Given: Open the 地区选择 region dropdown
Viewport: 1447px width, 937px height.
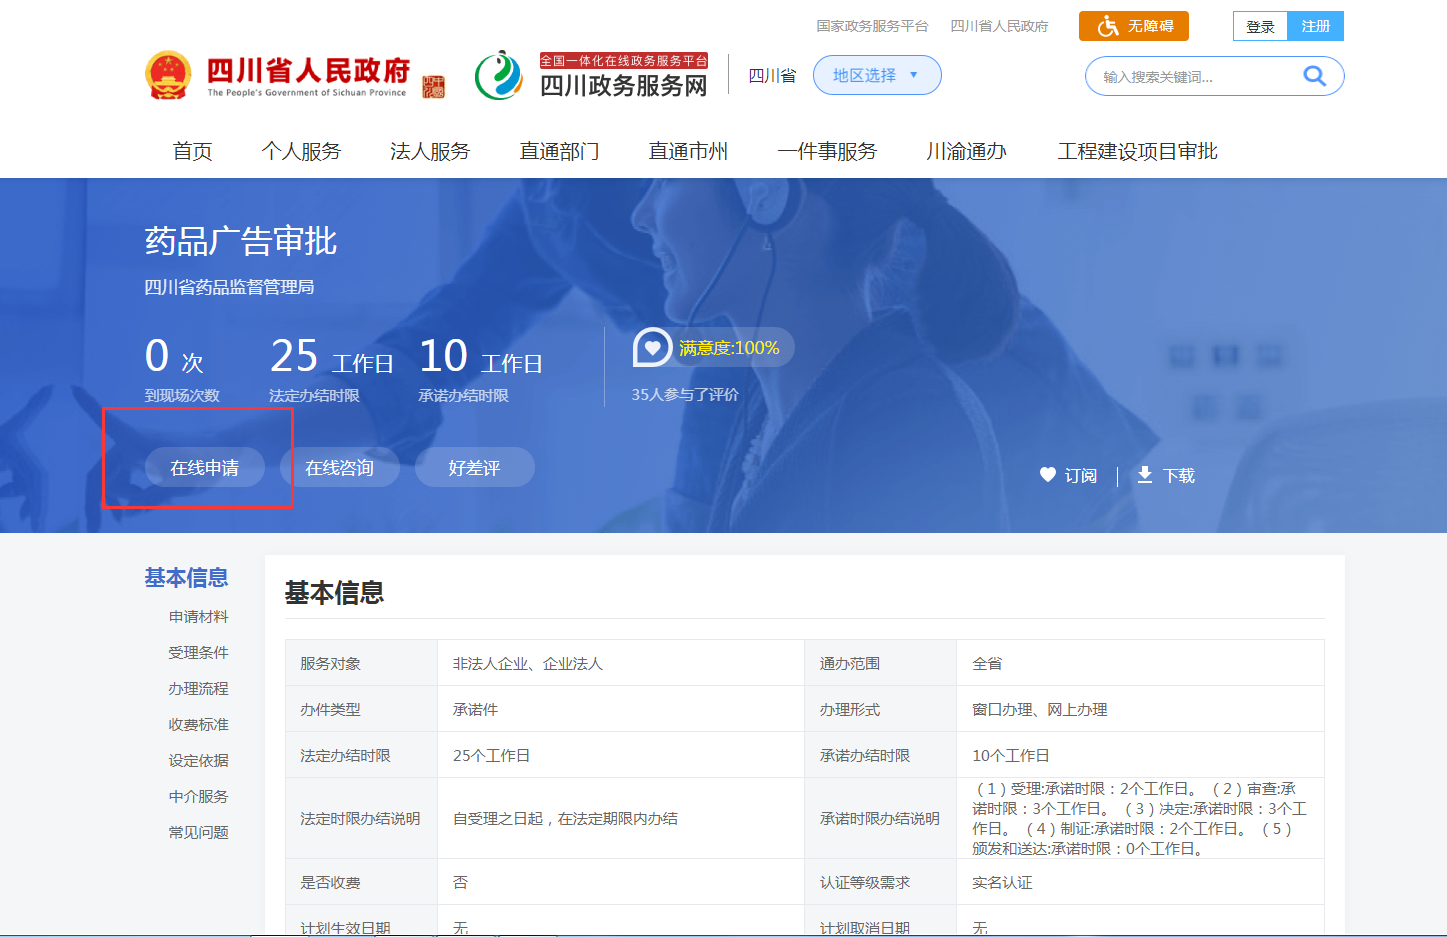Looking at the screenshot, I should click(876, 76).
